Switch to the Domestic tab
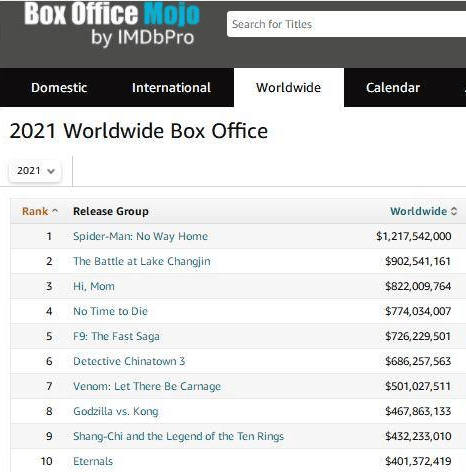466x472 pixels. pos(59,88)
